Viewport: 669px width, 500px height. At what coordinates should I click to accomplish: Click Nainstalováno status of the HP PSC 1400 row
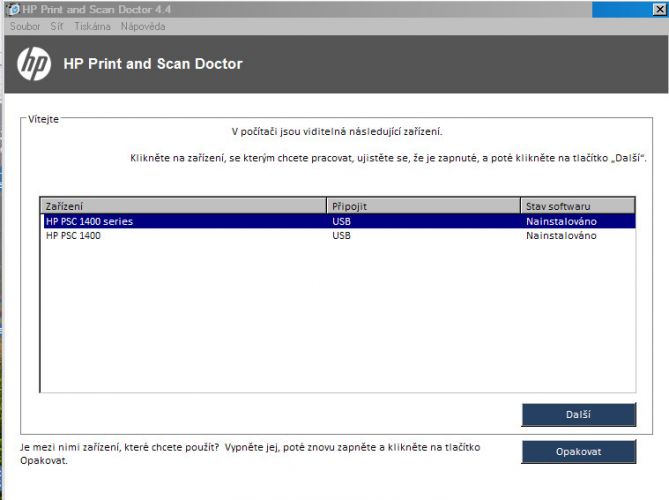[561, 235]
